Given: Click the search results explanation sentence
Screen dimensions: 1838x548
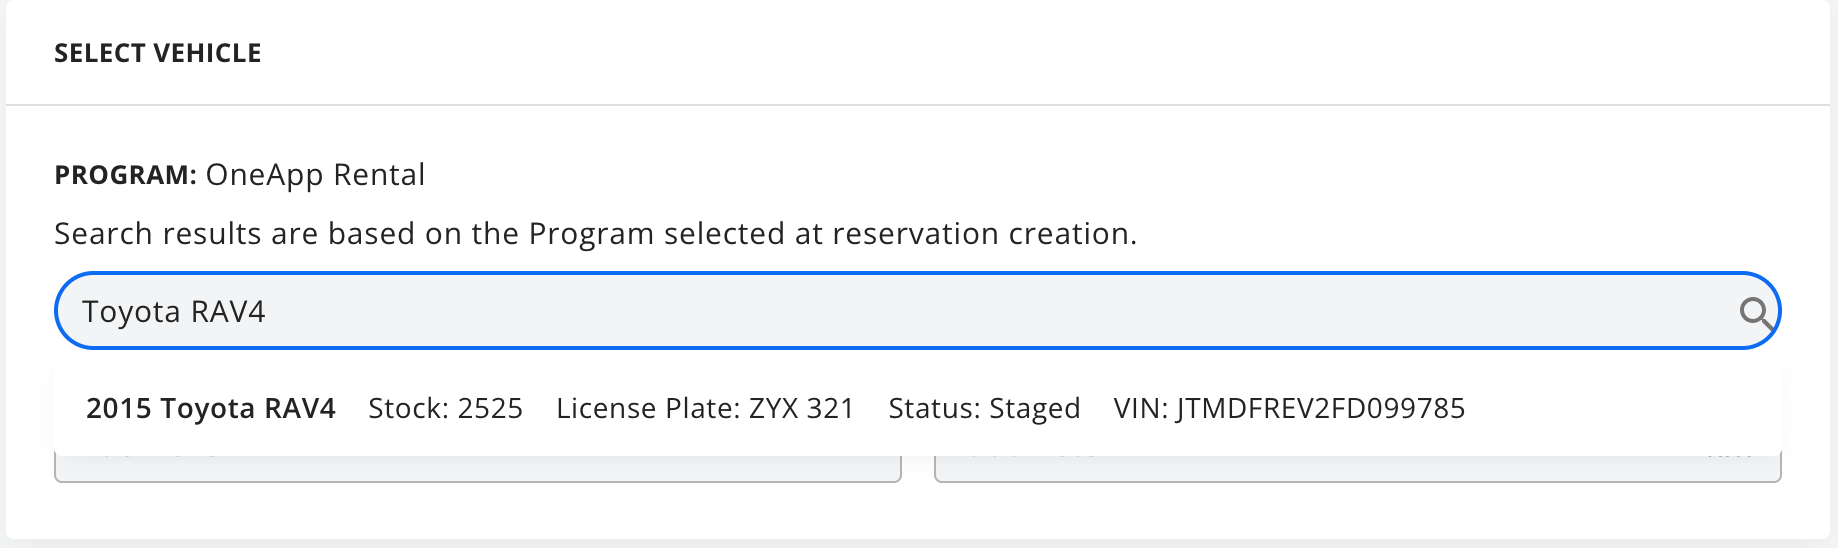Looking at the screenshot, I should pos(596,234).
